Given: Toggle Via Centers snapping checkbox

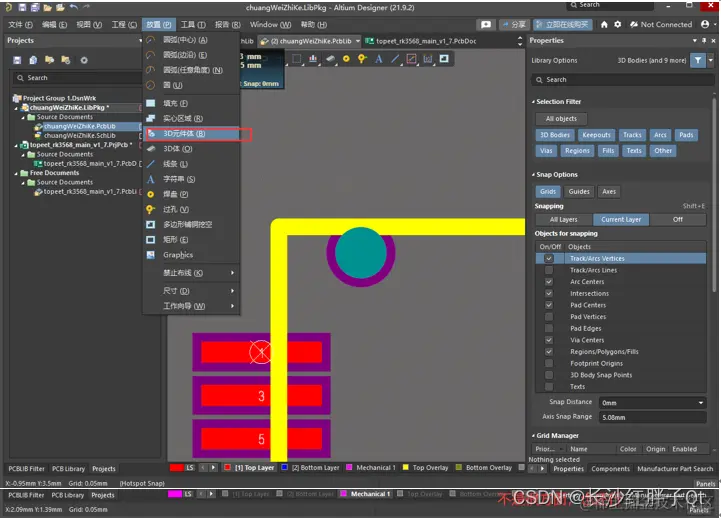Looking at the screenshot, I should coord(549,340).
